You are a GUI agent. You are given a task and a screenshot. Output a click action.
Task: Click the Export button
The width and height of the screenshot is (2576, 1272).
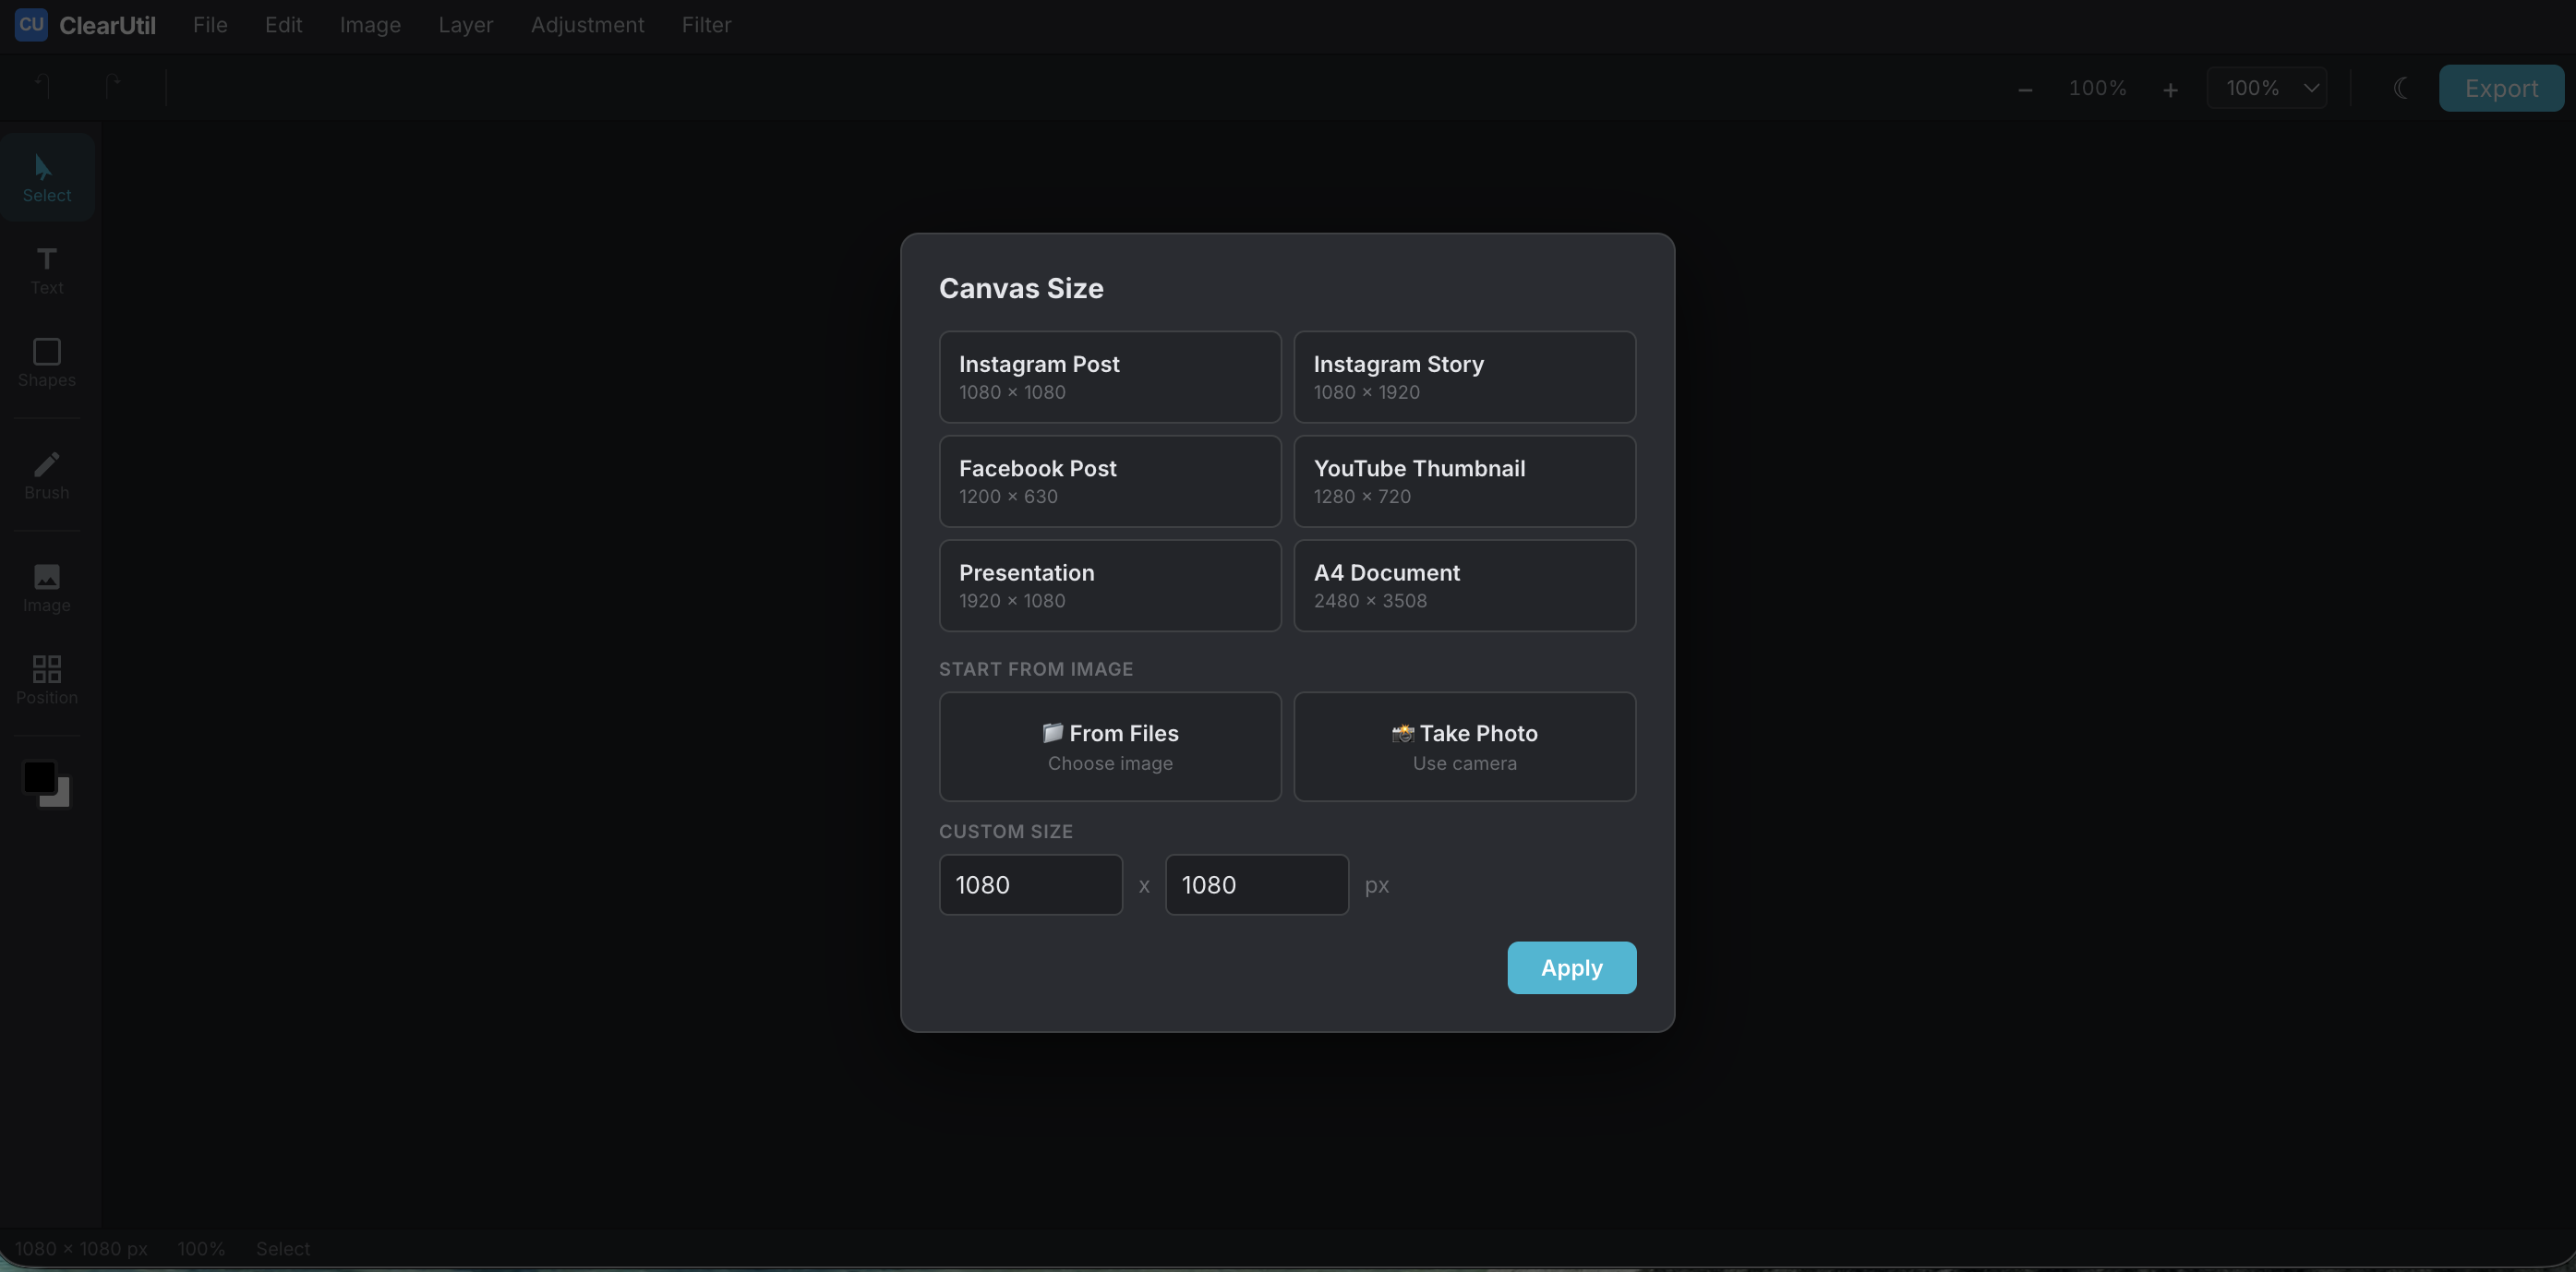click(x=2501, y=88)
